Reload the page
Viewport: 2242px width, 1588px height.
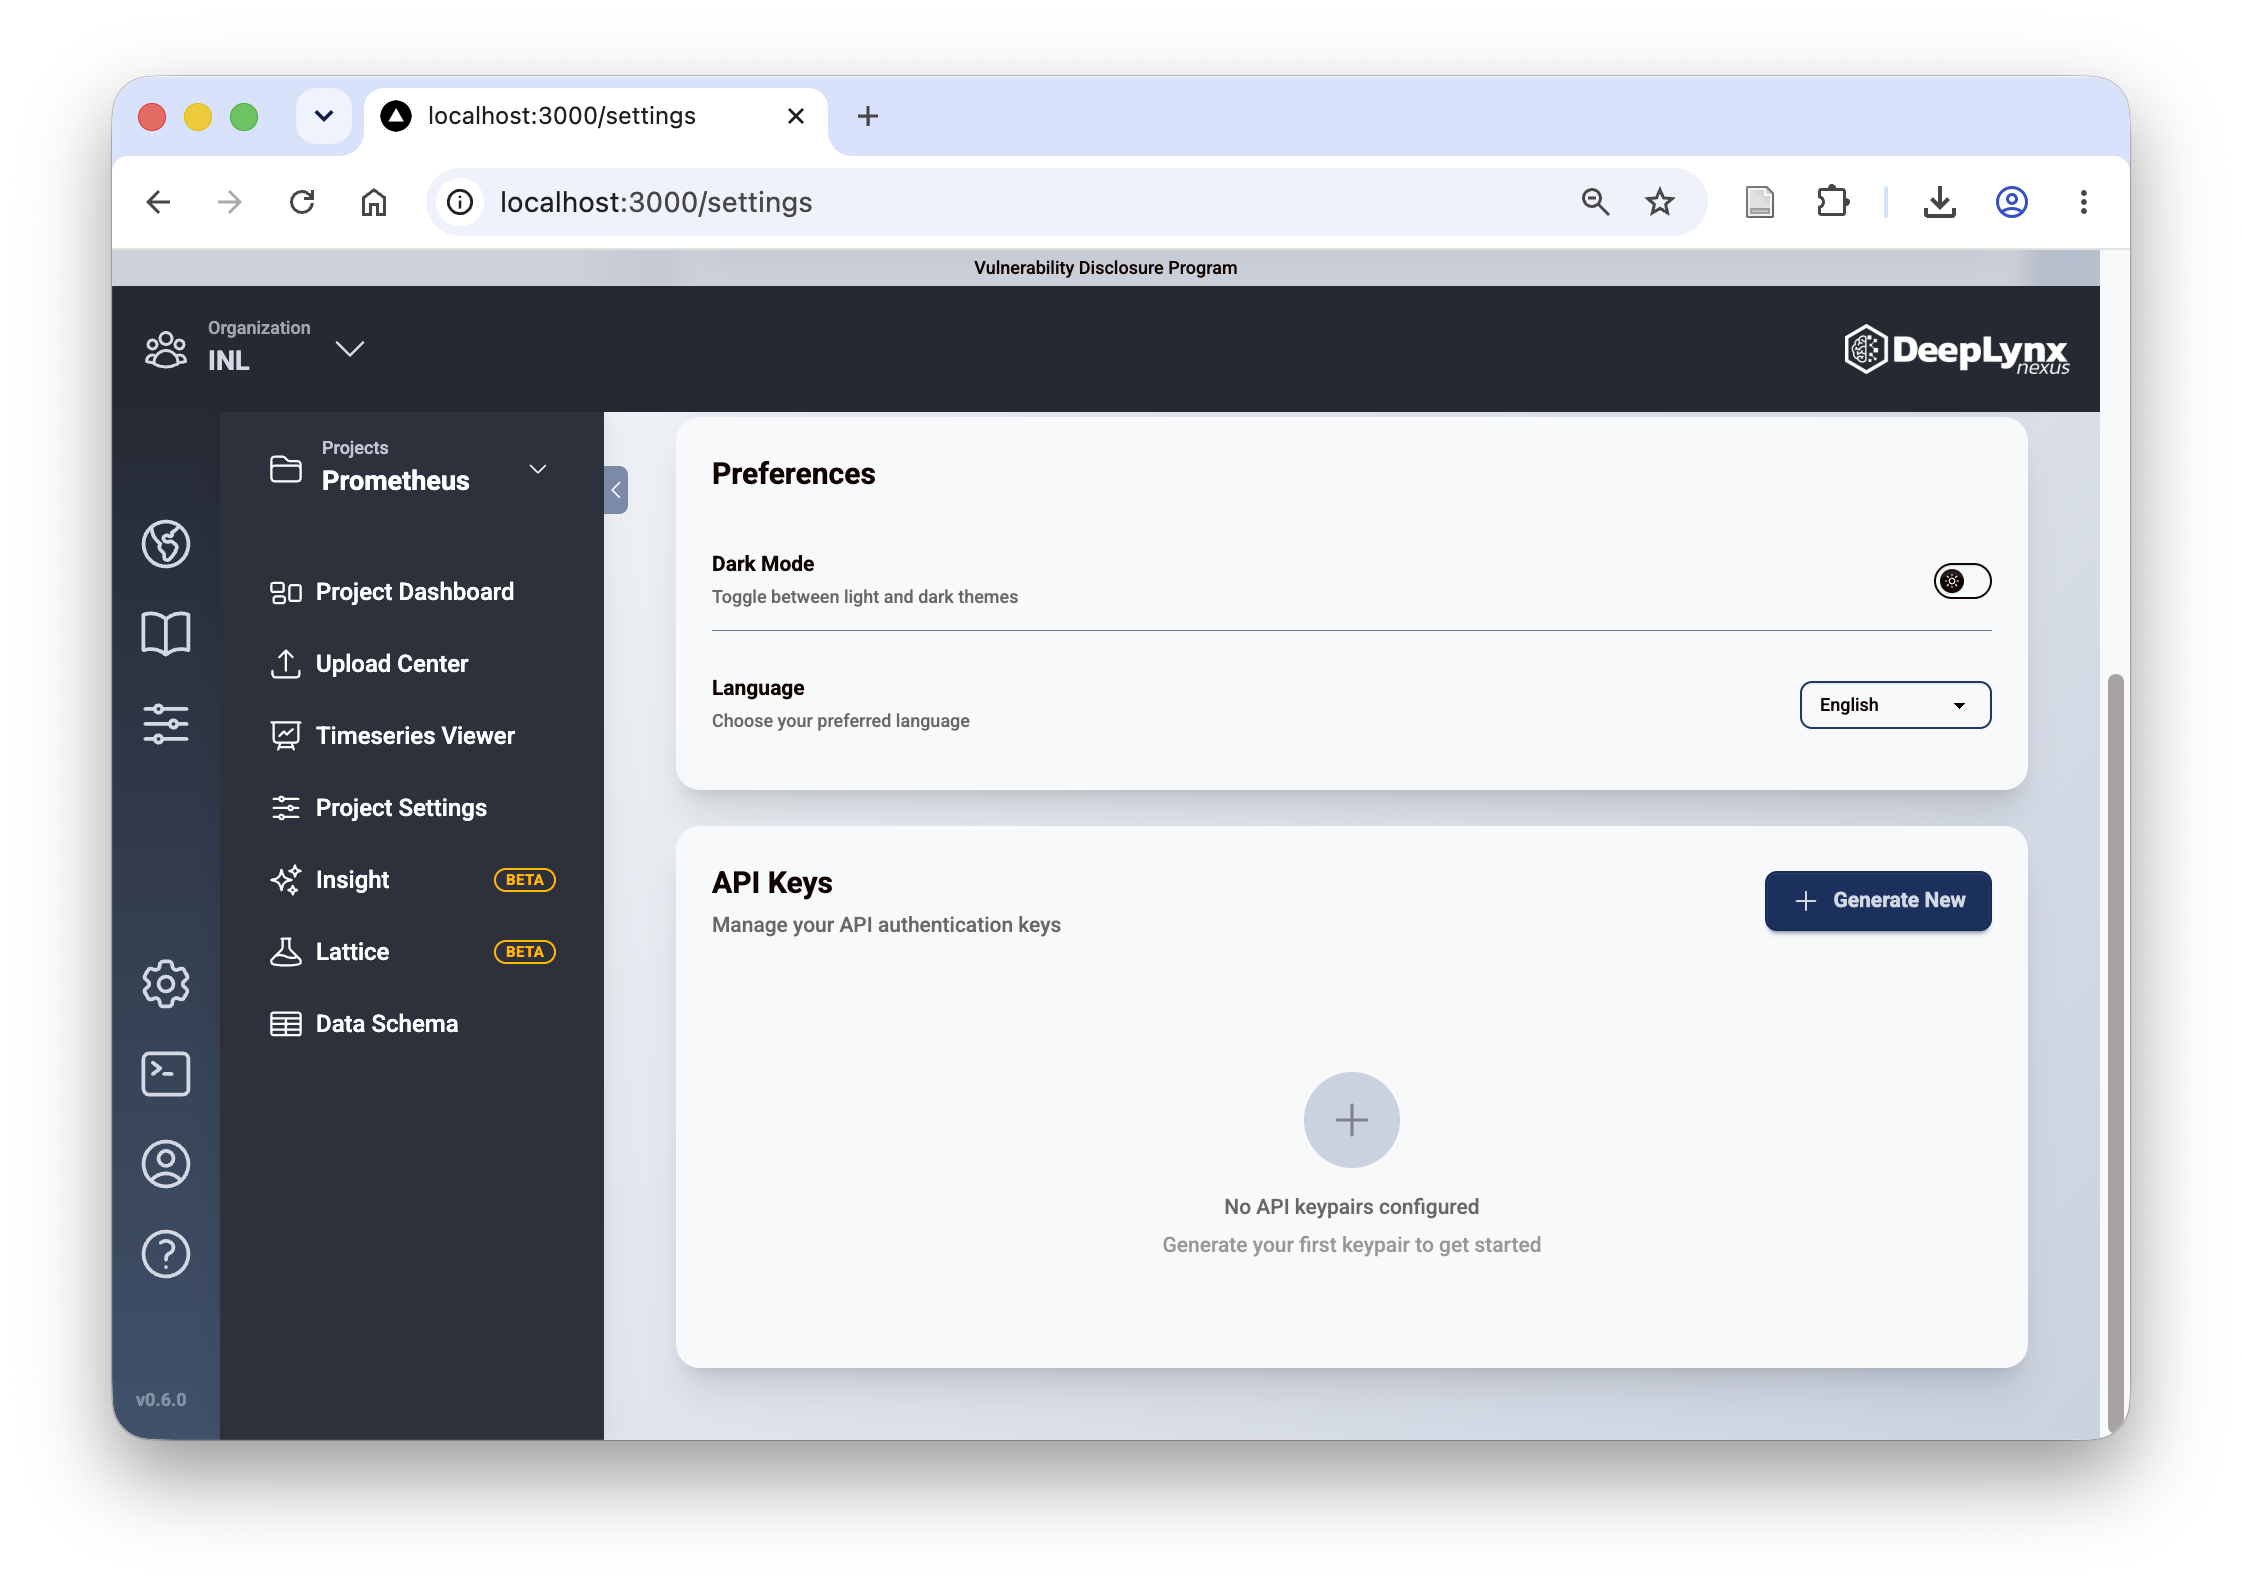tap(302, 202)
